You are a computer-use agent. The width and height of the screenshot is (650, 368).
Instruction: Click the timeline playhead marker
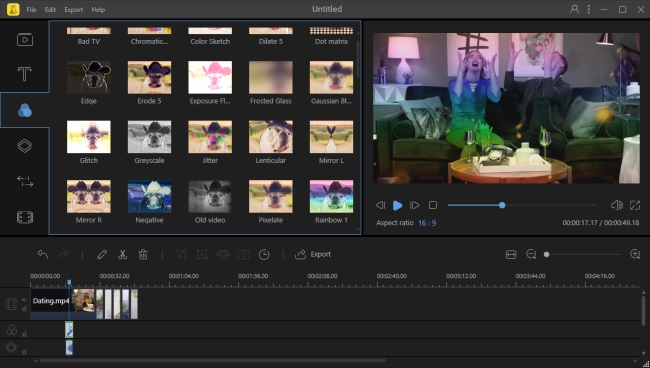coord(69,283)
